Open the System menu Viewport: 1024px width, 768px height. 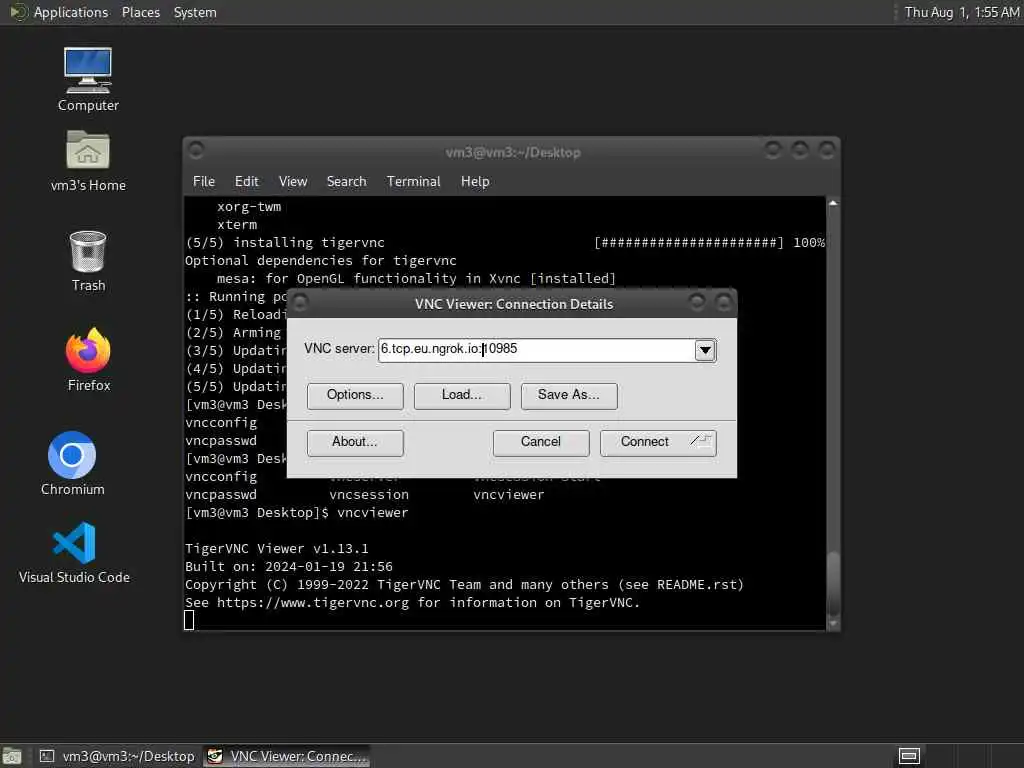[x=195, y=12]
